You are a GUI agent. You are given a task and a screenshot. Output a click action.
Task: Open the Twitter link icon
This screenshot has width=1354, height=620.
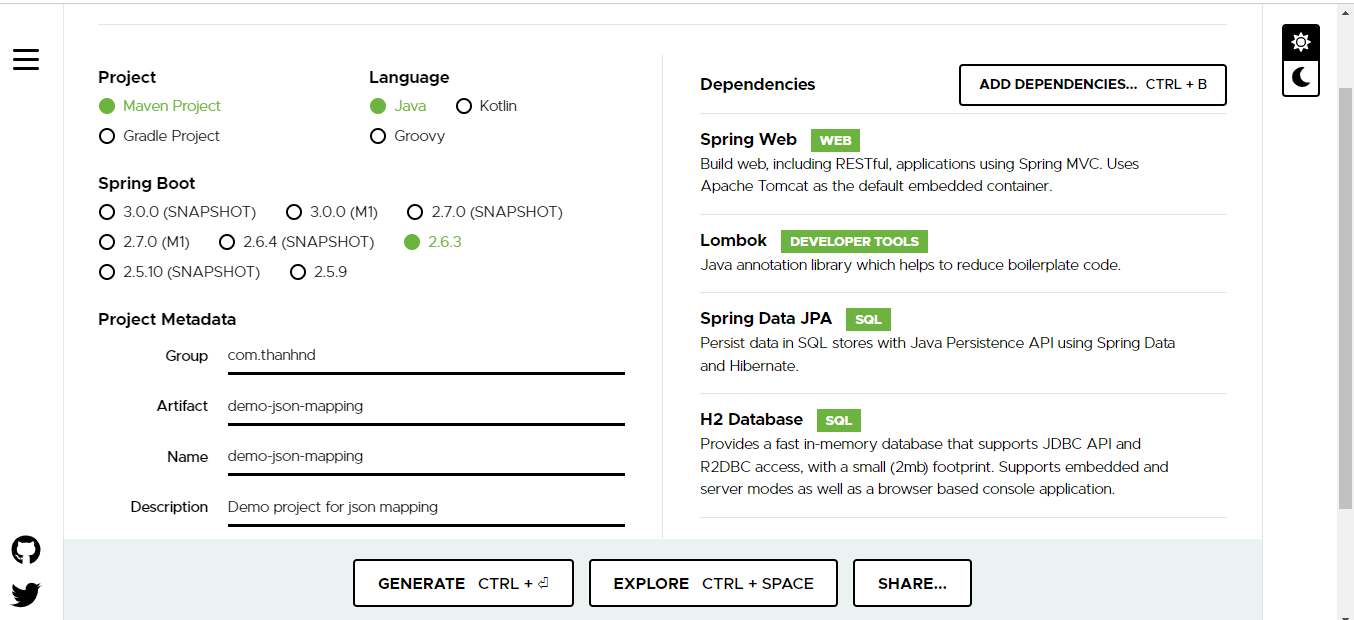coord(26,595)
